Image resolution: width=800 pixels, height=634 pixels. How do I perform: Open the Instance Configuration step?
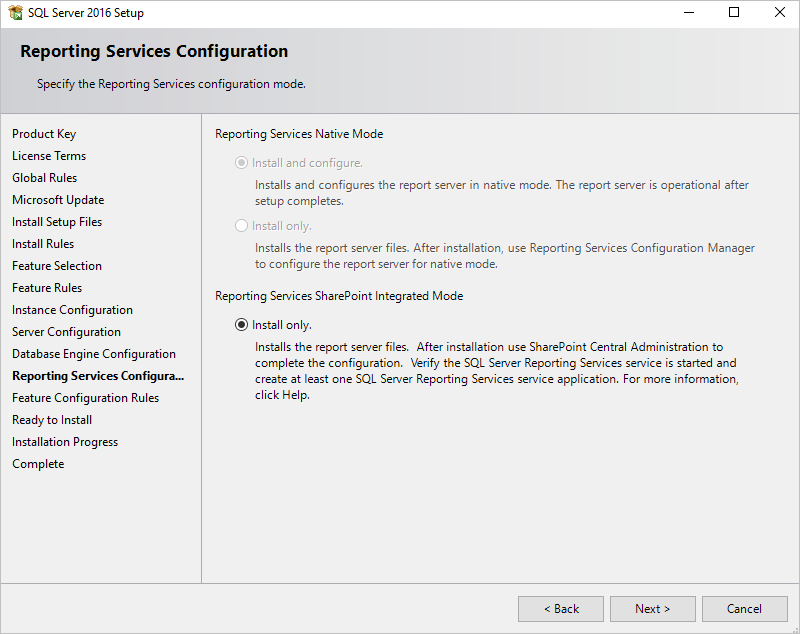(72, 309)
